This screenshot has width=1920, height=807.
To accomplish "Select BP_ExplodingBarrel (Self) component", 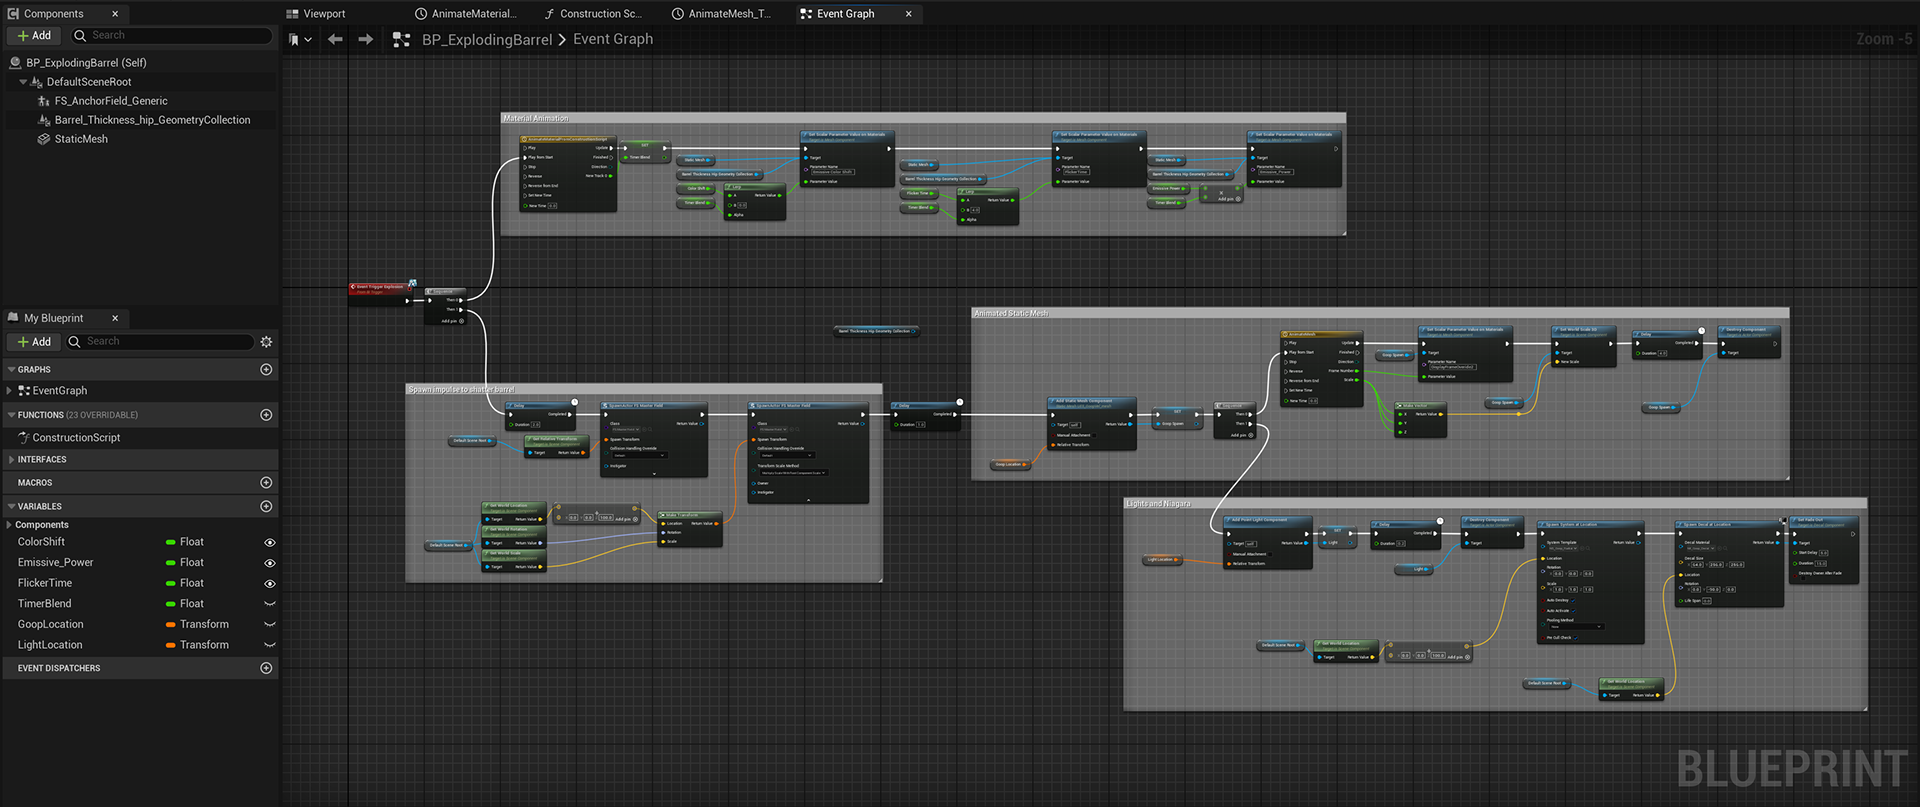I will [86, 63].
